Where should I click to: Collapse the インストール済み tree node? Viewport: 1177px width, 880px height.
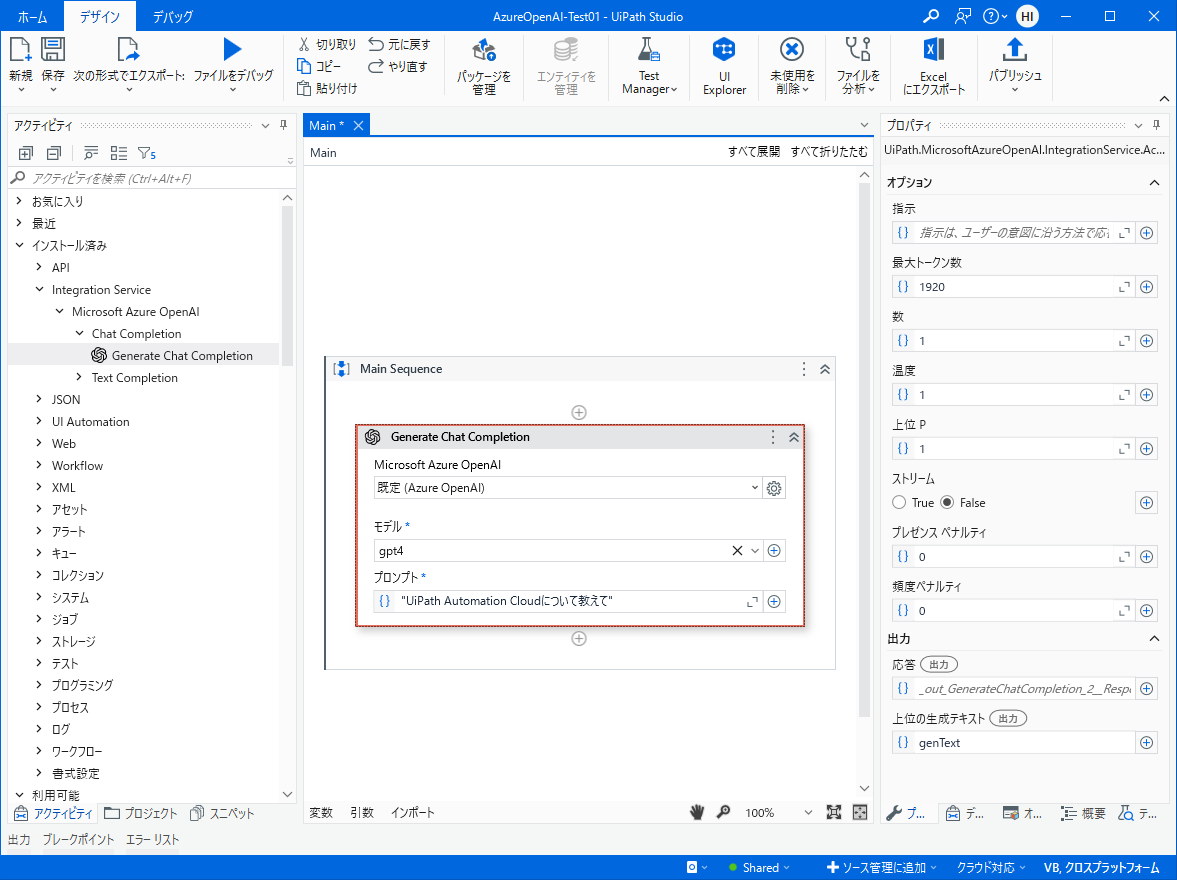tap(20, 245)
